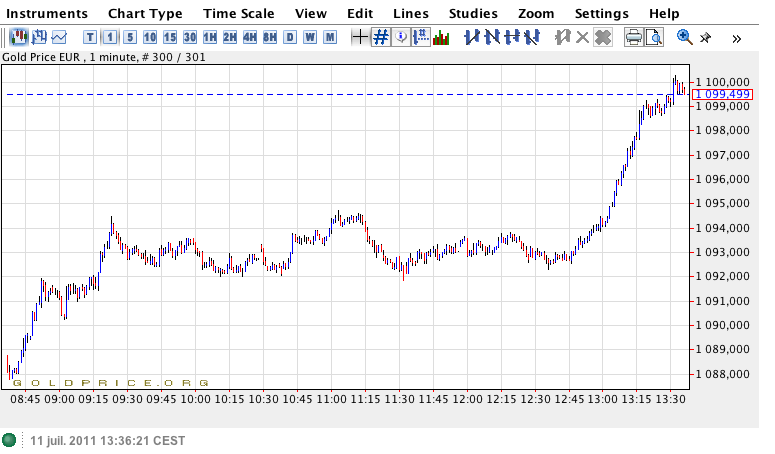This screenshot has height=454, width=775.
Task: Select the weekly W timeframe button
Action: tap(310, 38)
